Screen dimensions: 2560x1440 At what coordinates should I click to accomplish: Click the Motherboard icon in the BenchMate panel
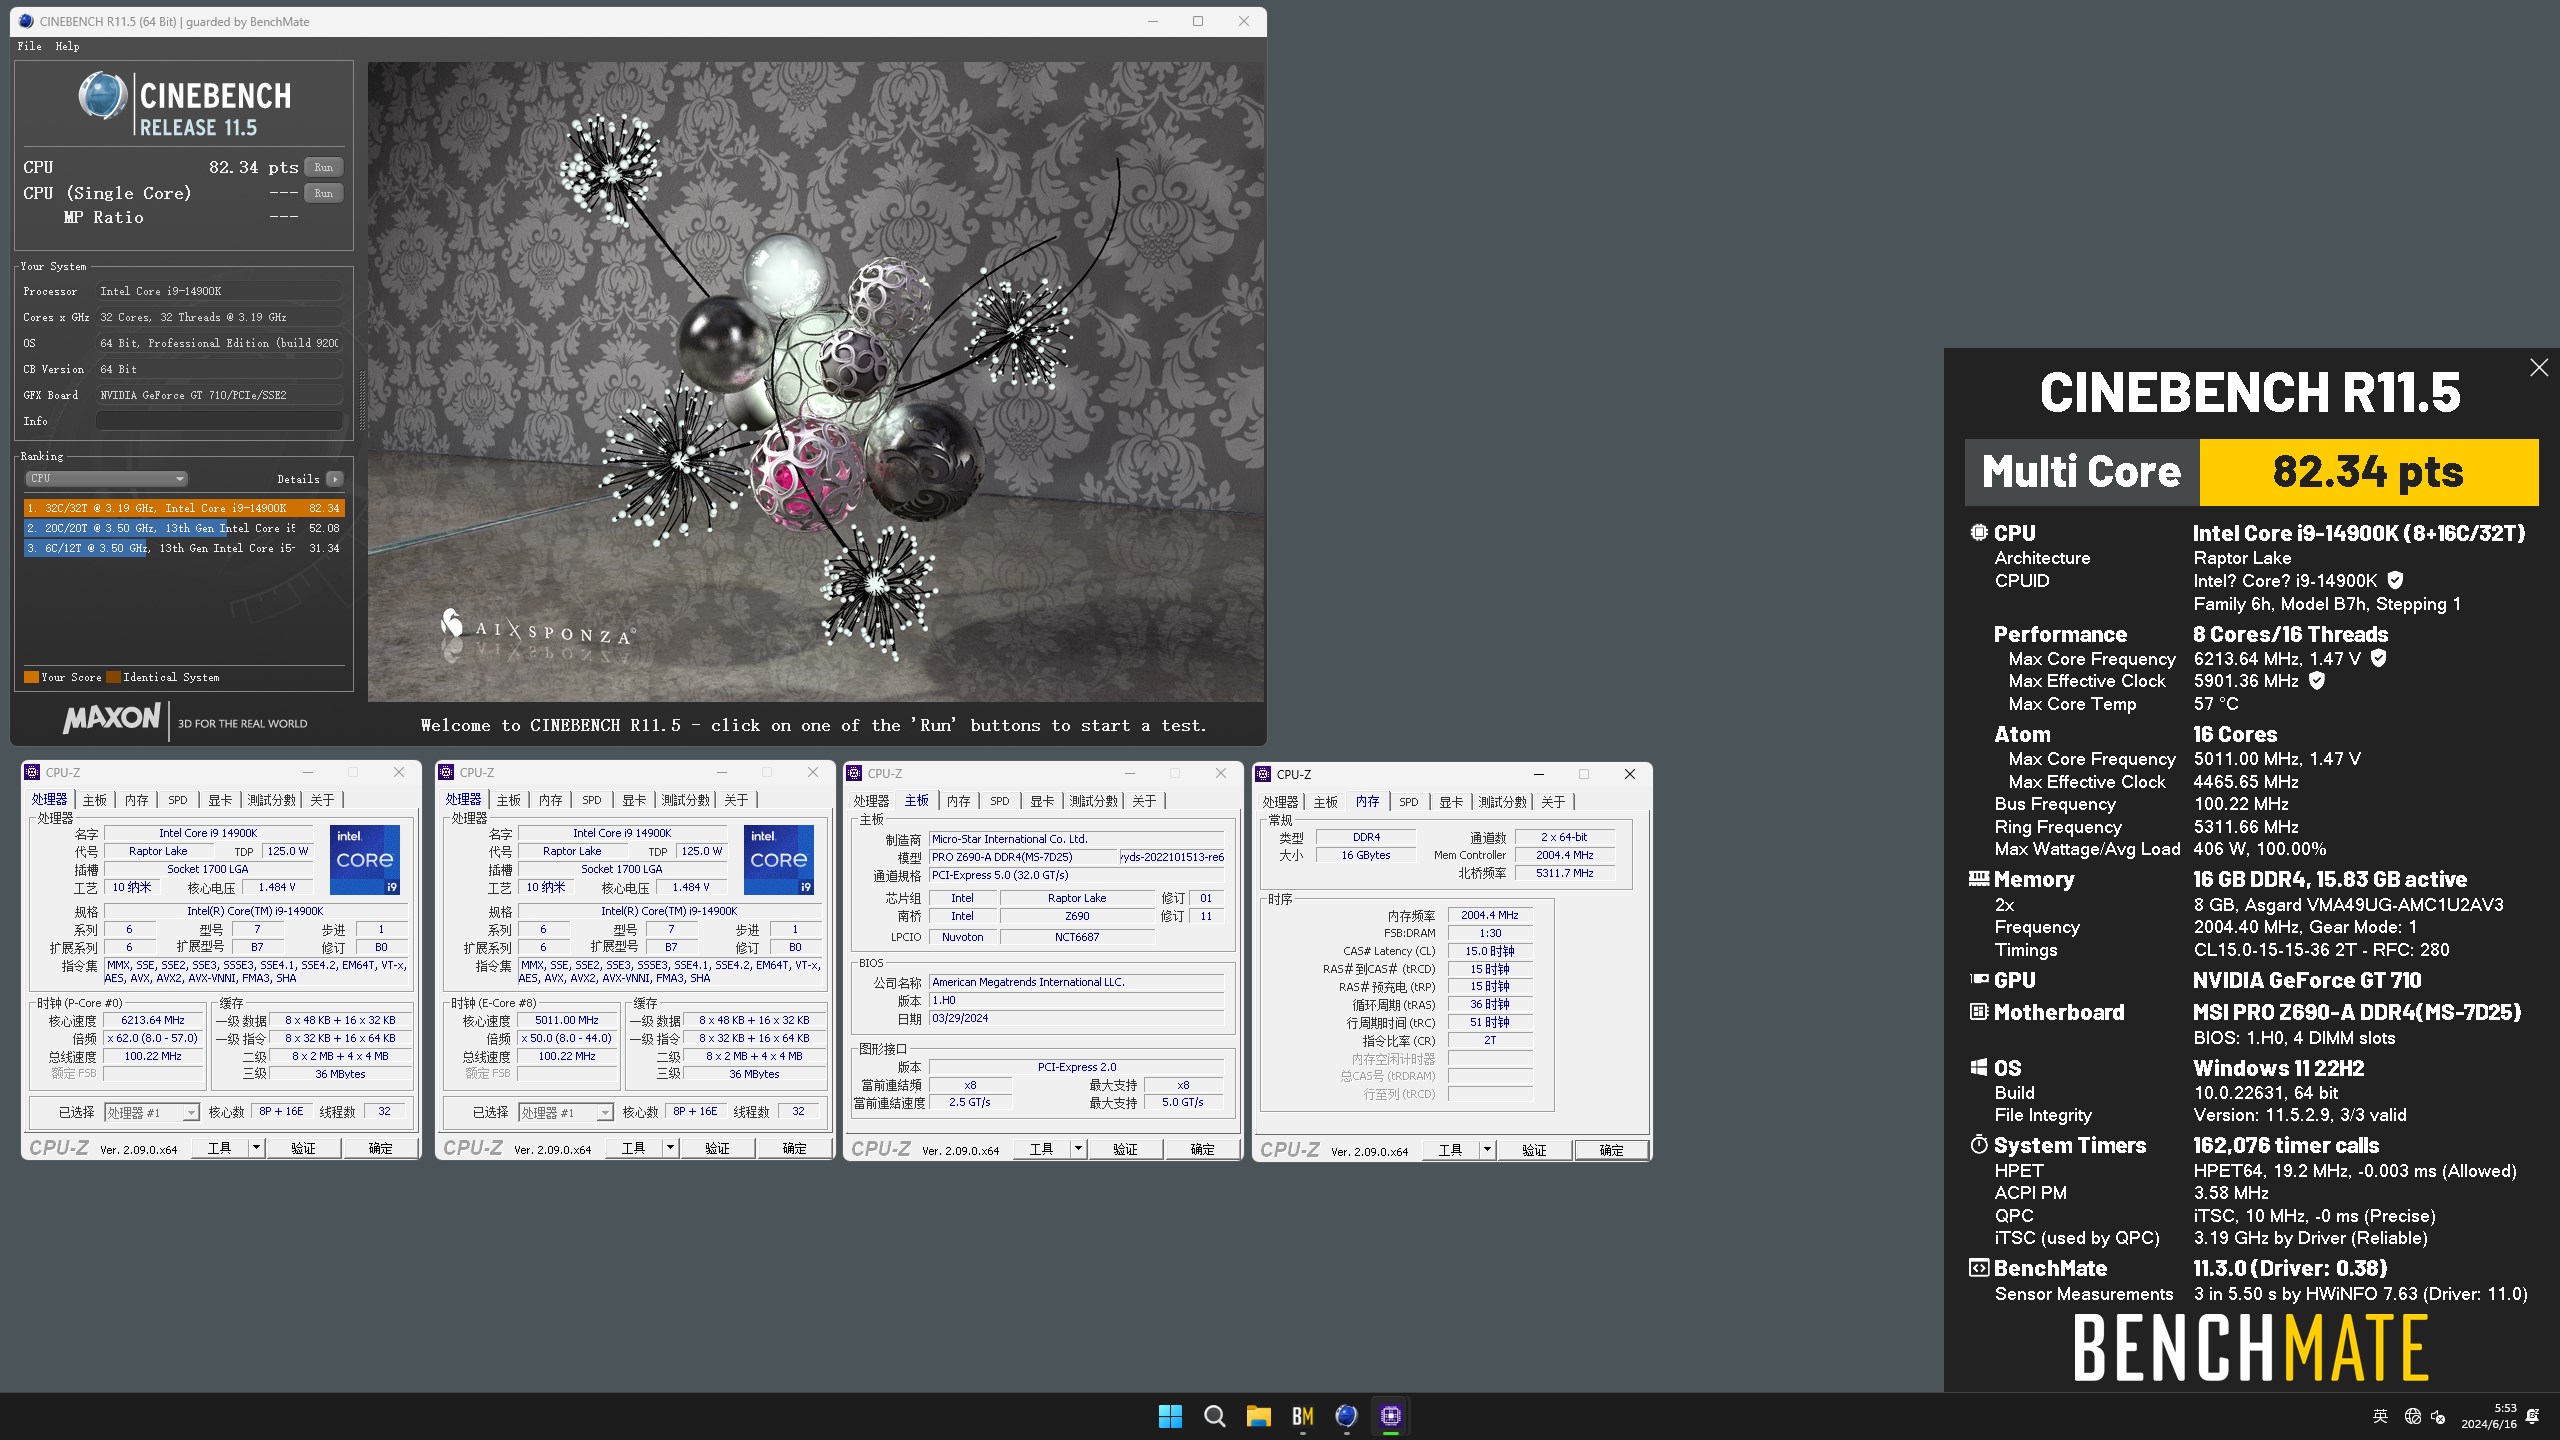coord(1978,1012)
